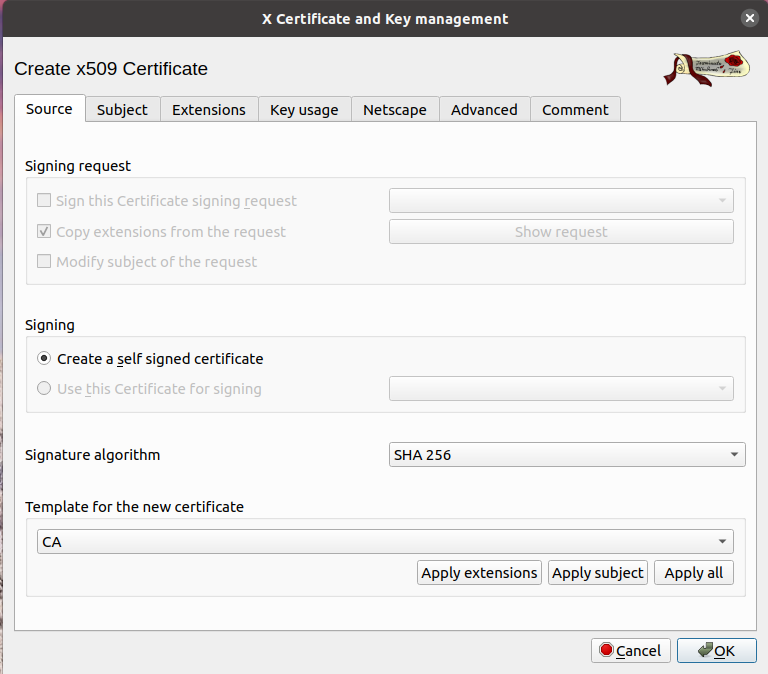Open the signing request selection dropdown
The image size is (768, 674).
coord(561,201)
